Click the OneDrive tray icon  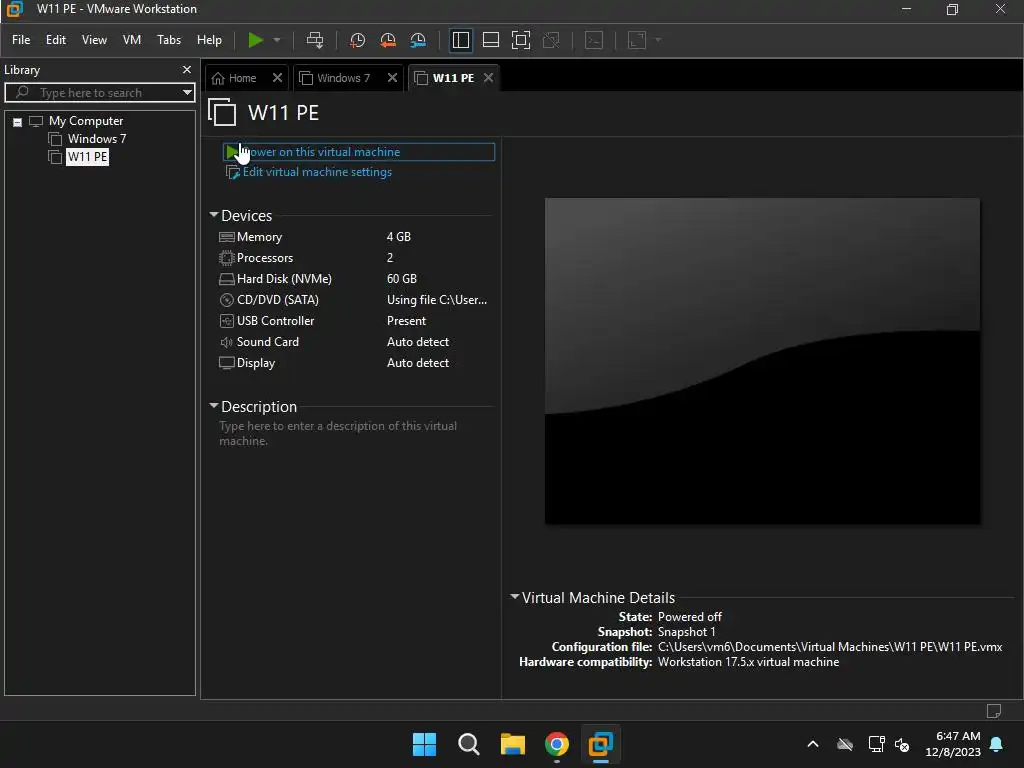click(845, 744)
